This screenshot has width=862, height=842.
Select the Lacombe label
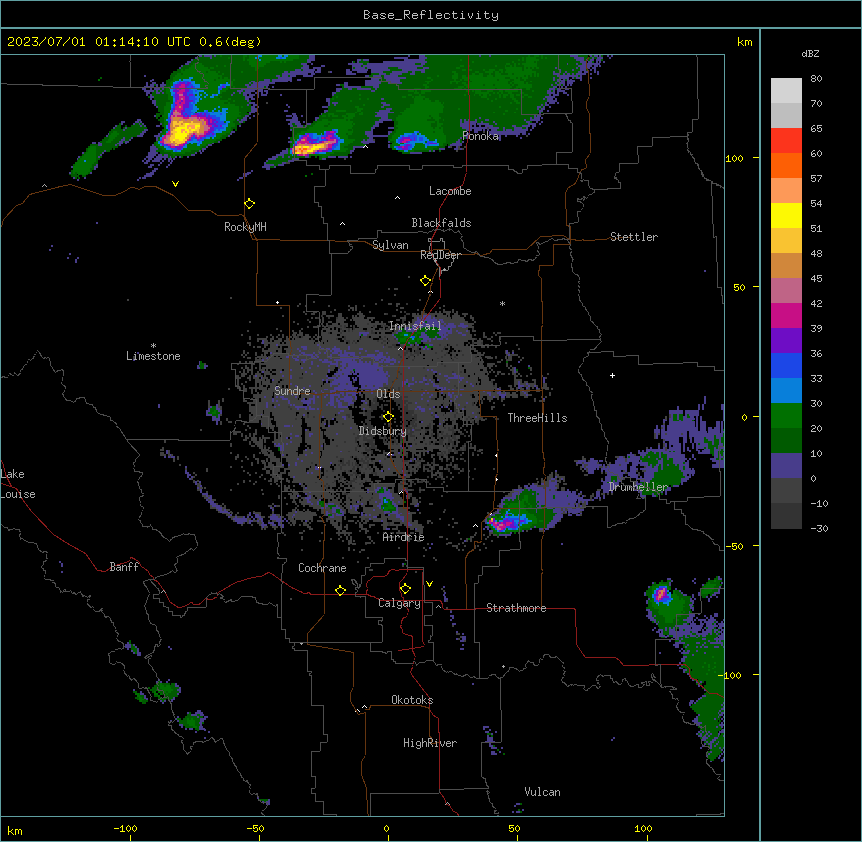[x=450, y=191]
